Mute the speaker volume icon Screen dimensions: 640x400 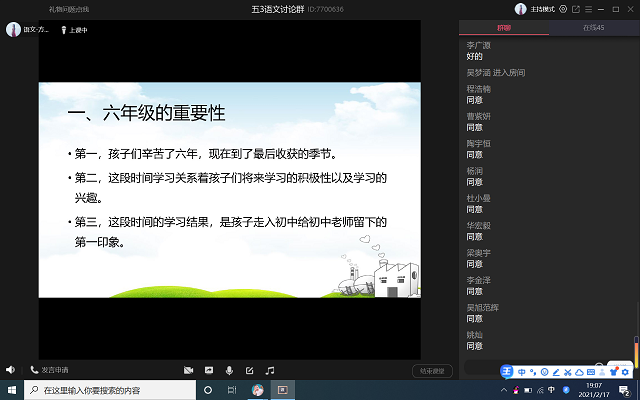pyautogui.click(x=9, y=370)
